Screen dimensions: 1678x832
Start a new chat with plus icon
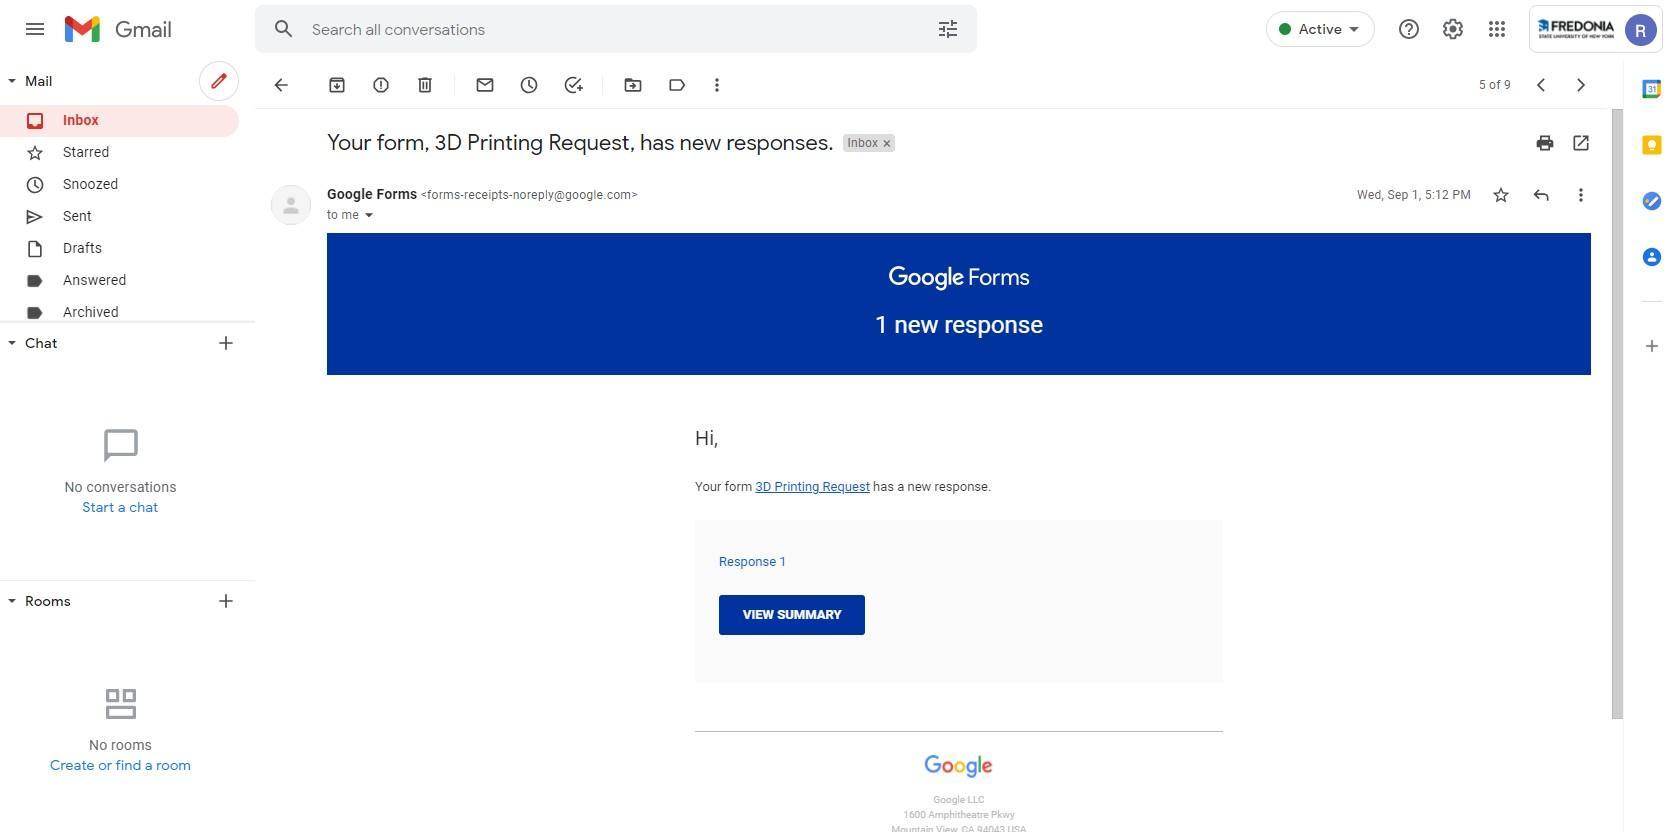(226, 343)
